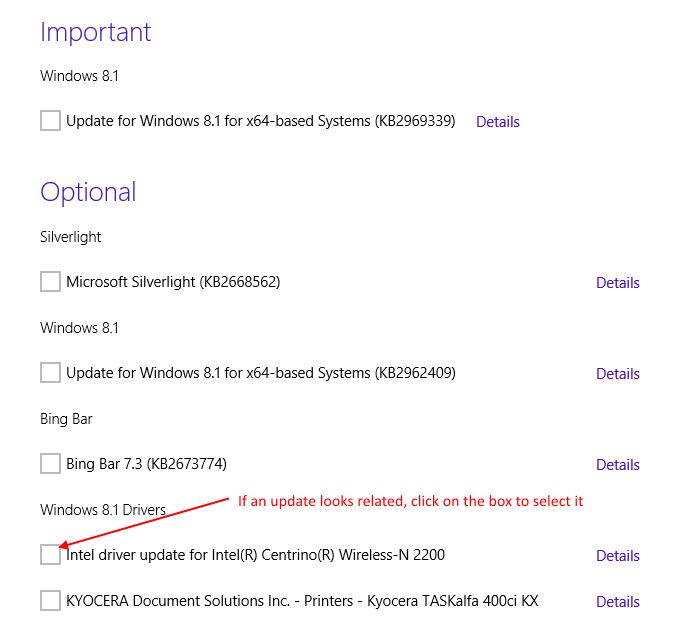Open Details for update KB2969339
The width and height of the screenshot is (700, 623).
[497, 122]
